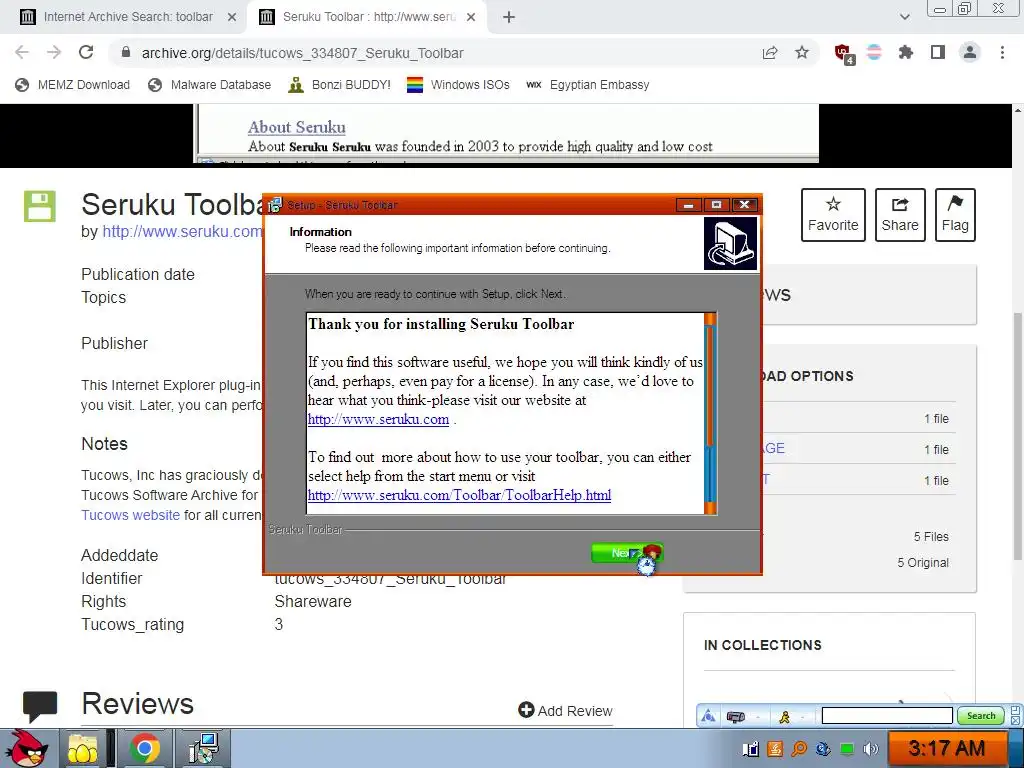Viewport: 1024px width, 768px height.
Task: Click the green monitor tray icon
Action: [x=846, y=749]
